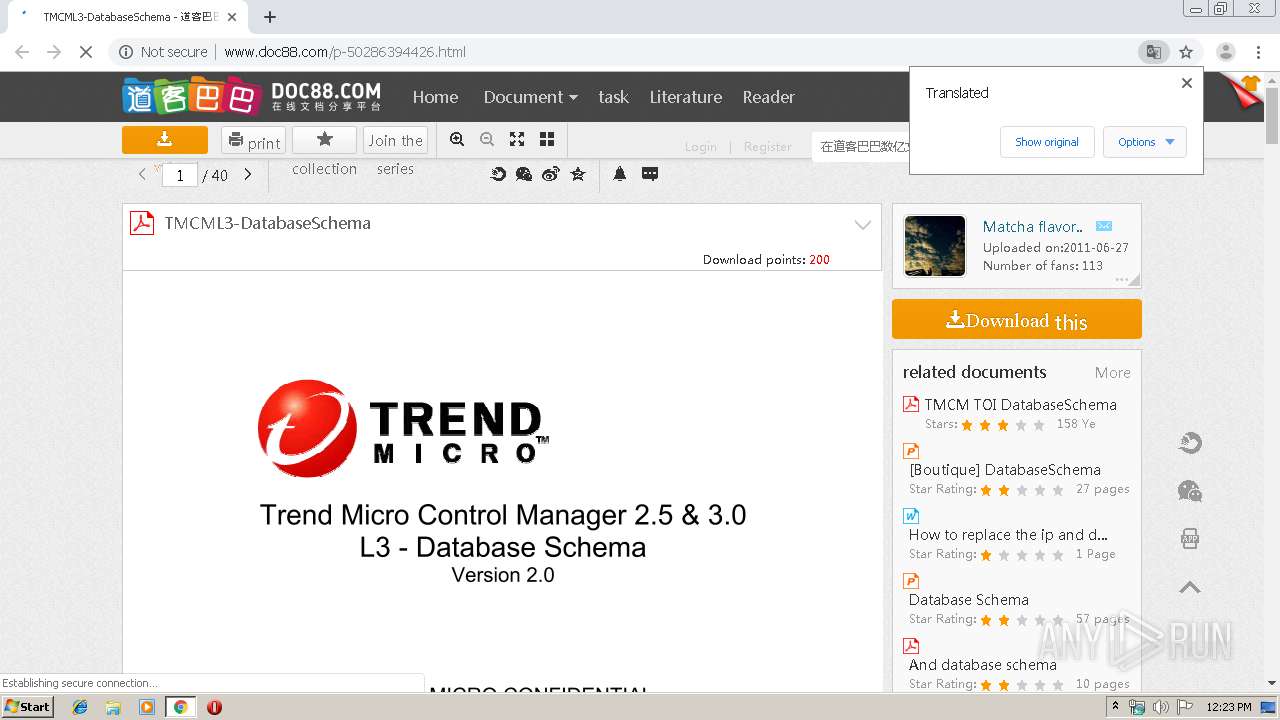This screenshot has width=1280, height=720.
Task: Click the Register link
Action: [767, 146]
